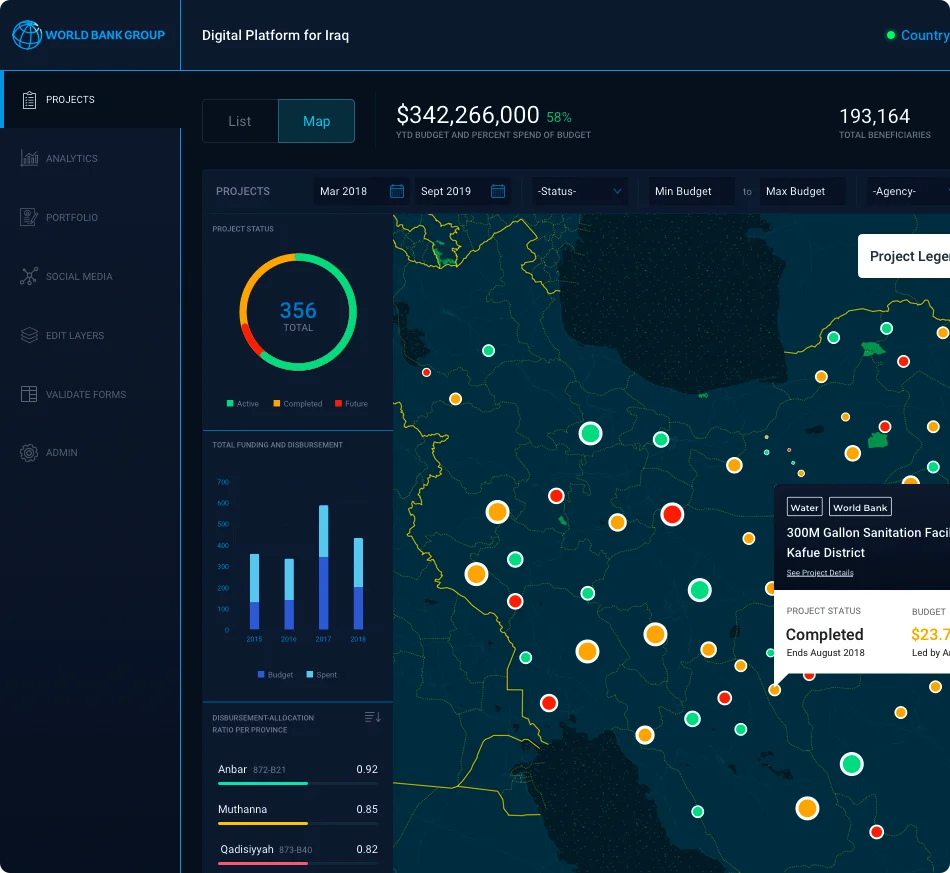Open the Social Media network icon

click(29, 276)
